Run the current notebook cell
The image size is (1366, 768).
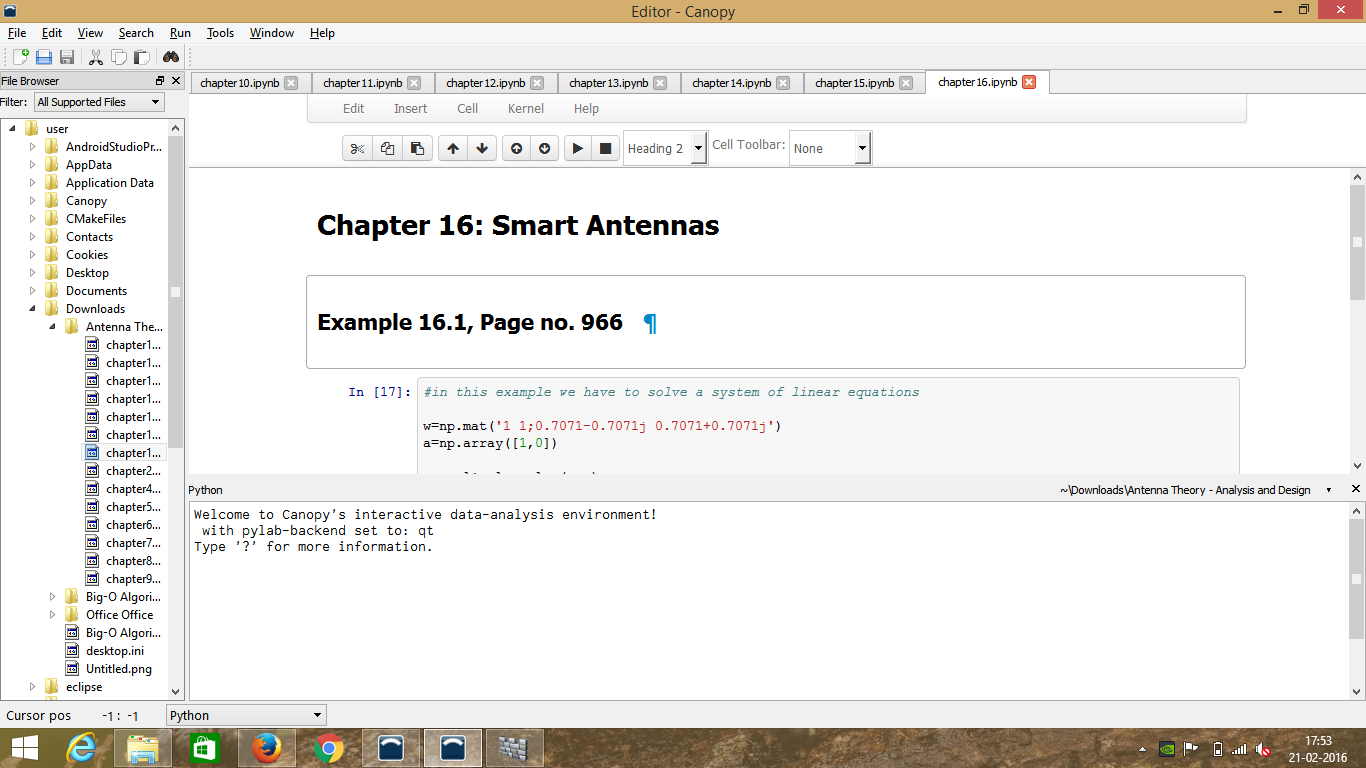(x=577, y=149)
